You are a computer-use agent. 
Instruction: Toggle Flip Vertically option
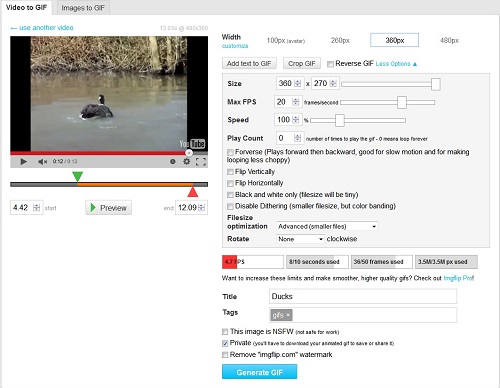click(x=230, y=172)
